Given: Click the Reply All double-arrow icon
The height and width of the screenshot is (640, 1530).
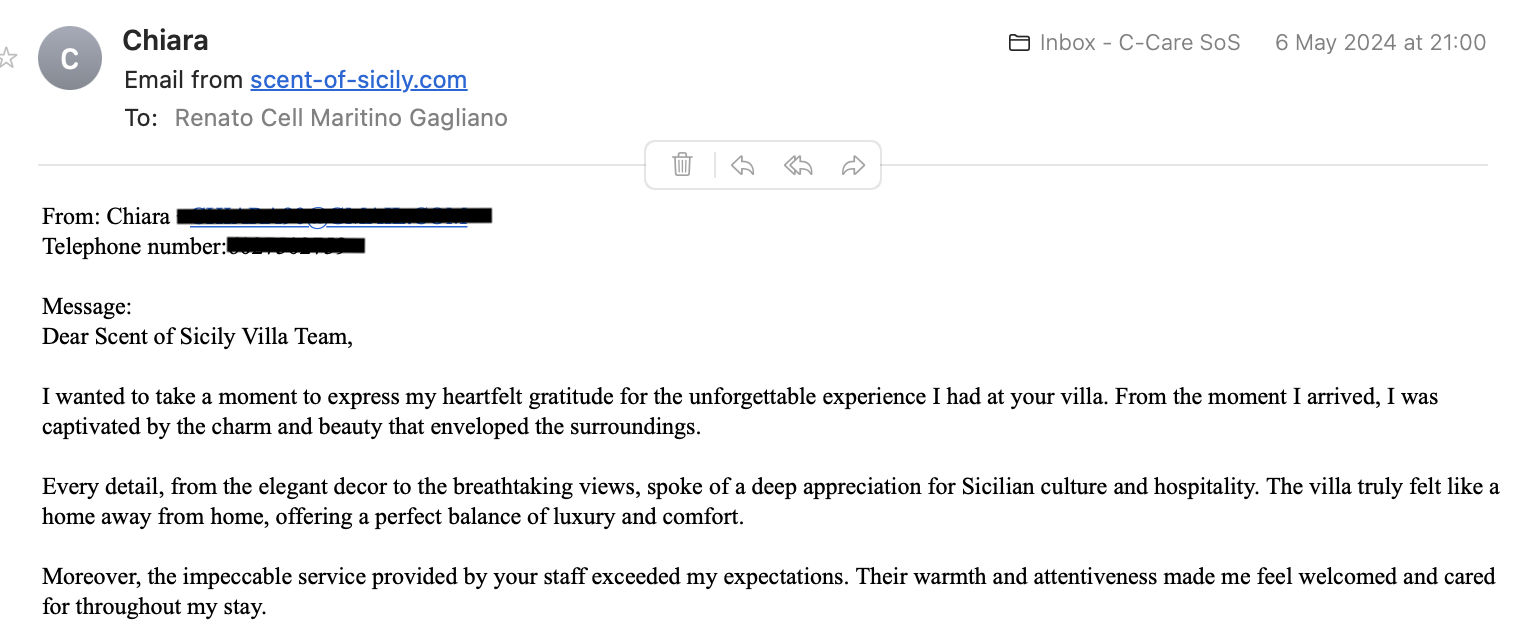Looking at the screenshot, I should pyautogui.click(x=798, y=165).
